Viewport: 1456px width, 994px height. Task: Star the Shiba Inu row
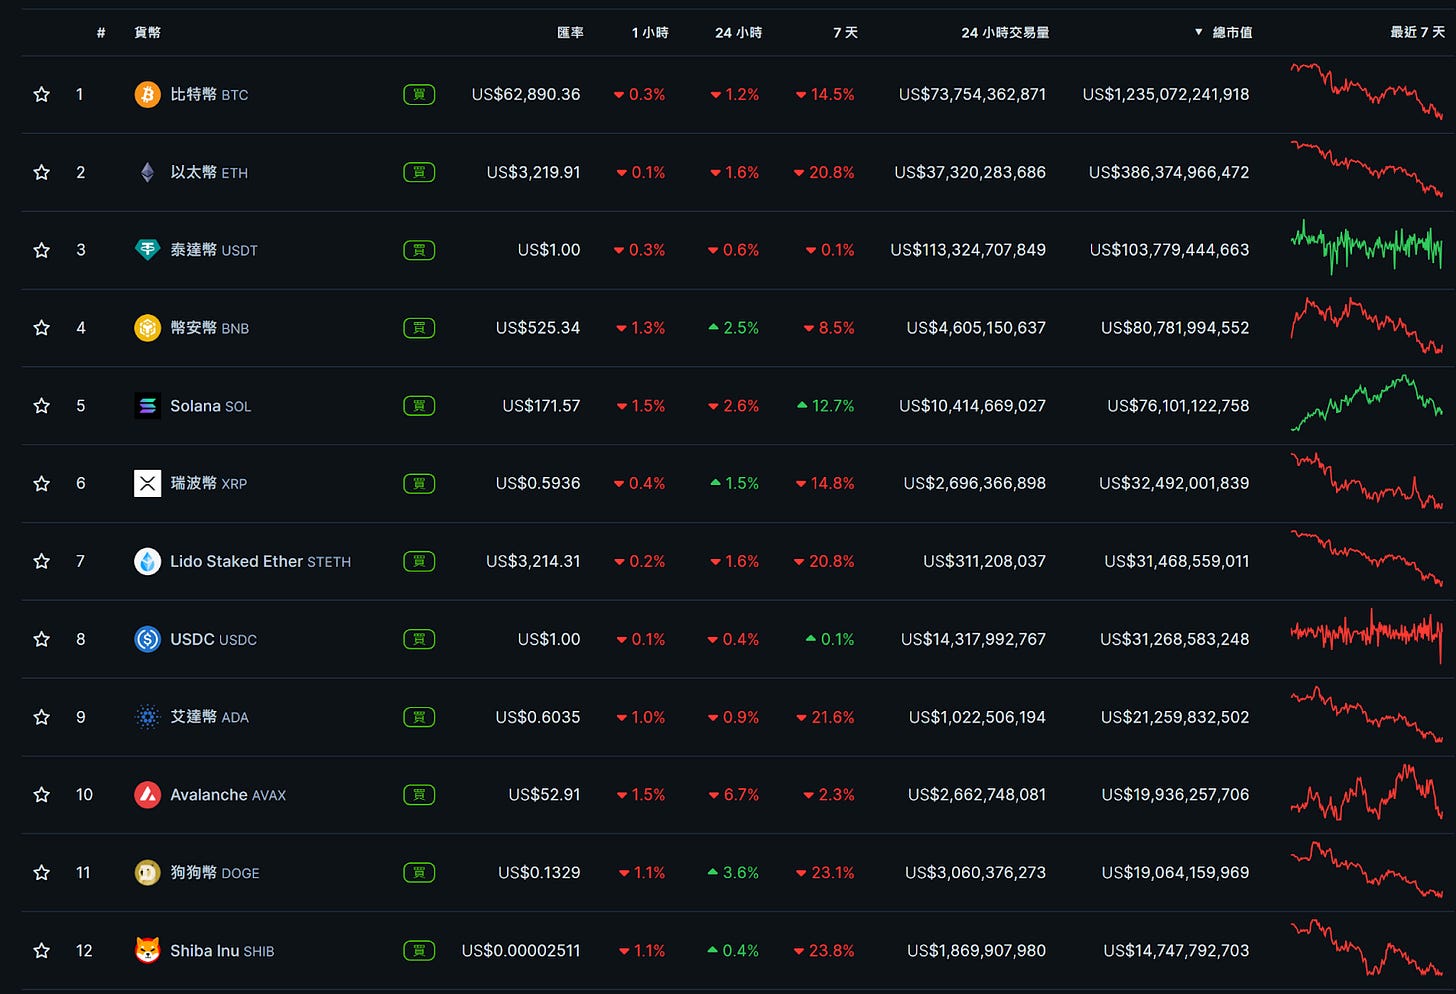point(41,950)
